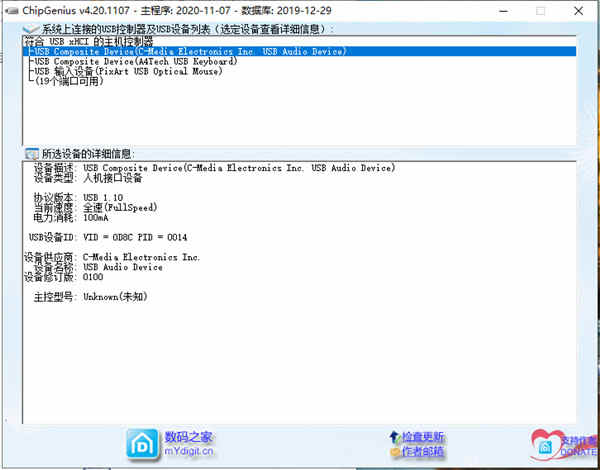This screenshot has height=470, width=600.
Task: Open the mYdigit.cn website link
Action: tap(189, 451)
